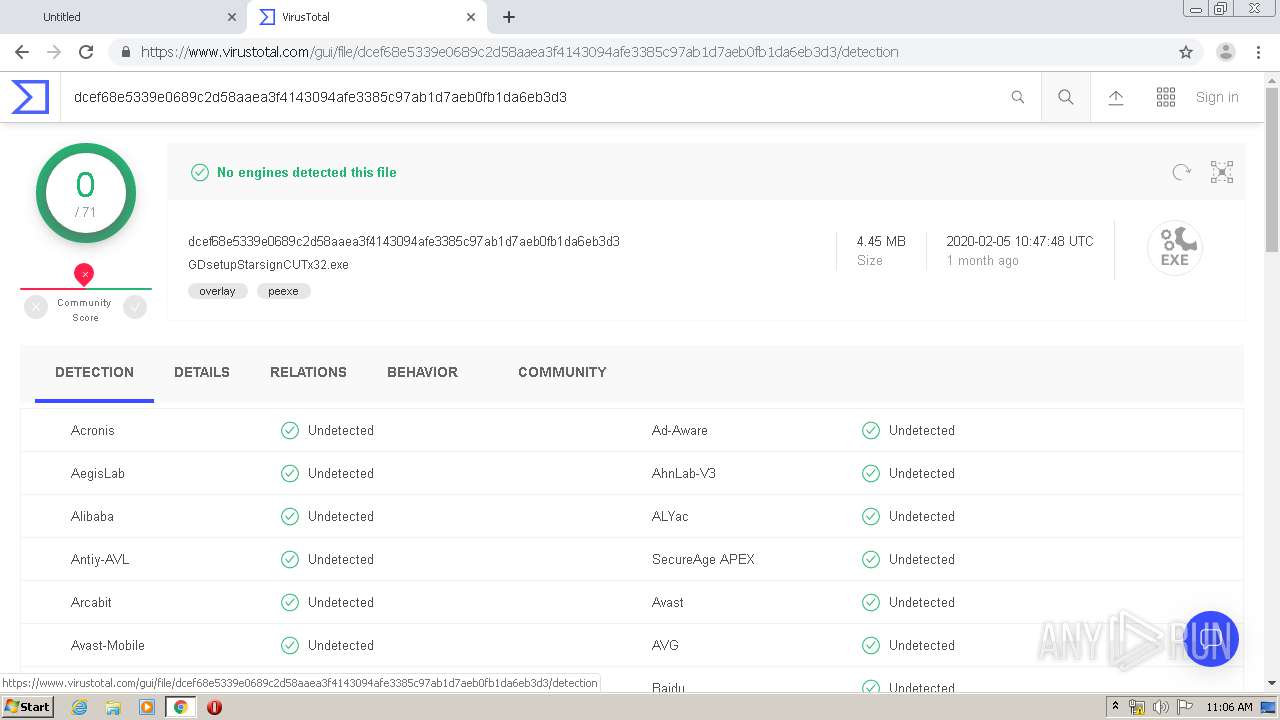Viewport: 1280px width, 720px height.
Task: Open the media player taskbar icon
Action: click(147, 707)
